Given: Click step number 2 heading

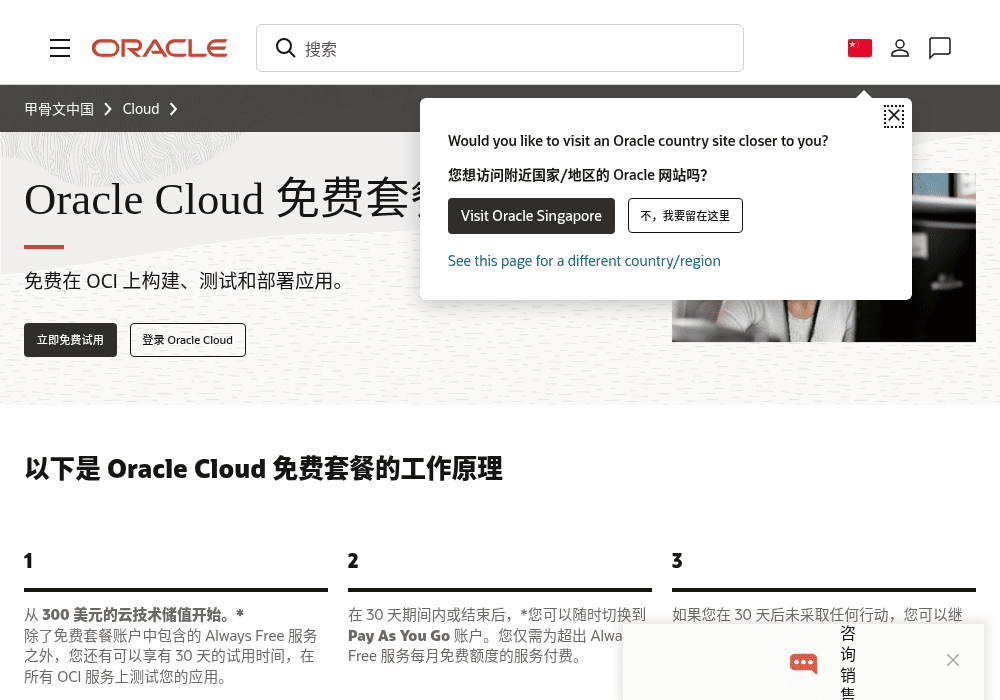Looking at the screenshot, I should tap(353, 561).
